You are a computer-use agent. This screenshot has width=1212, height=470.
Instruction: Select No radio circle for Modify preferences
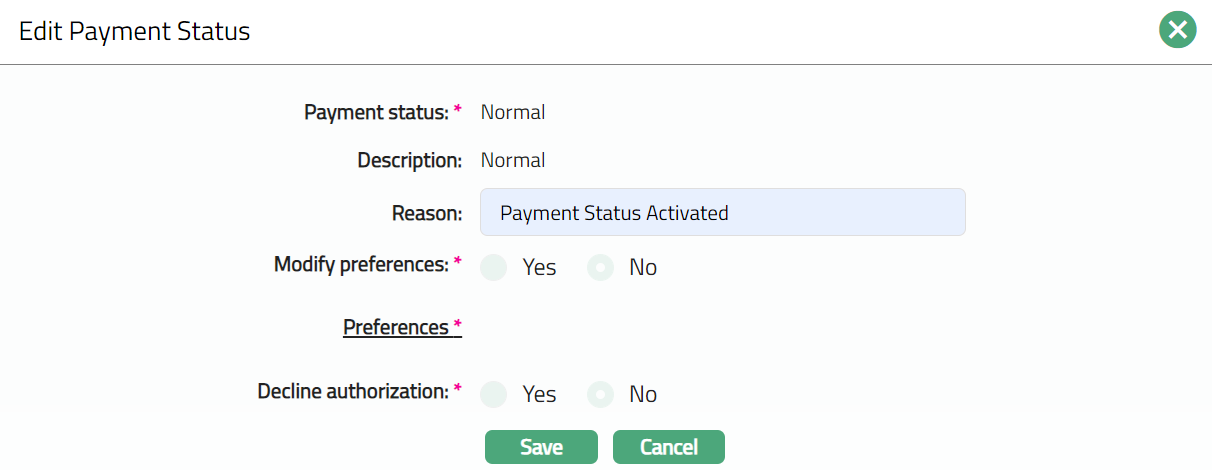600,268
